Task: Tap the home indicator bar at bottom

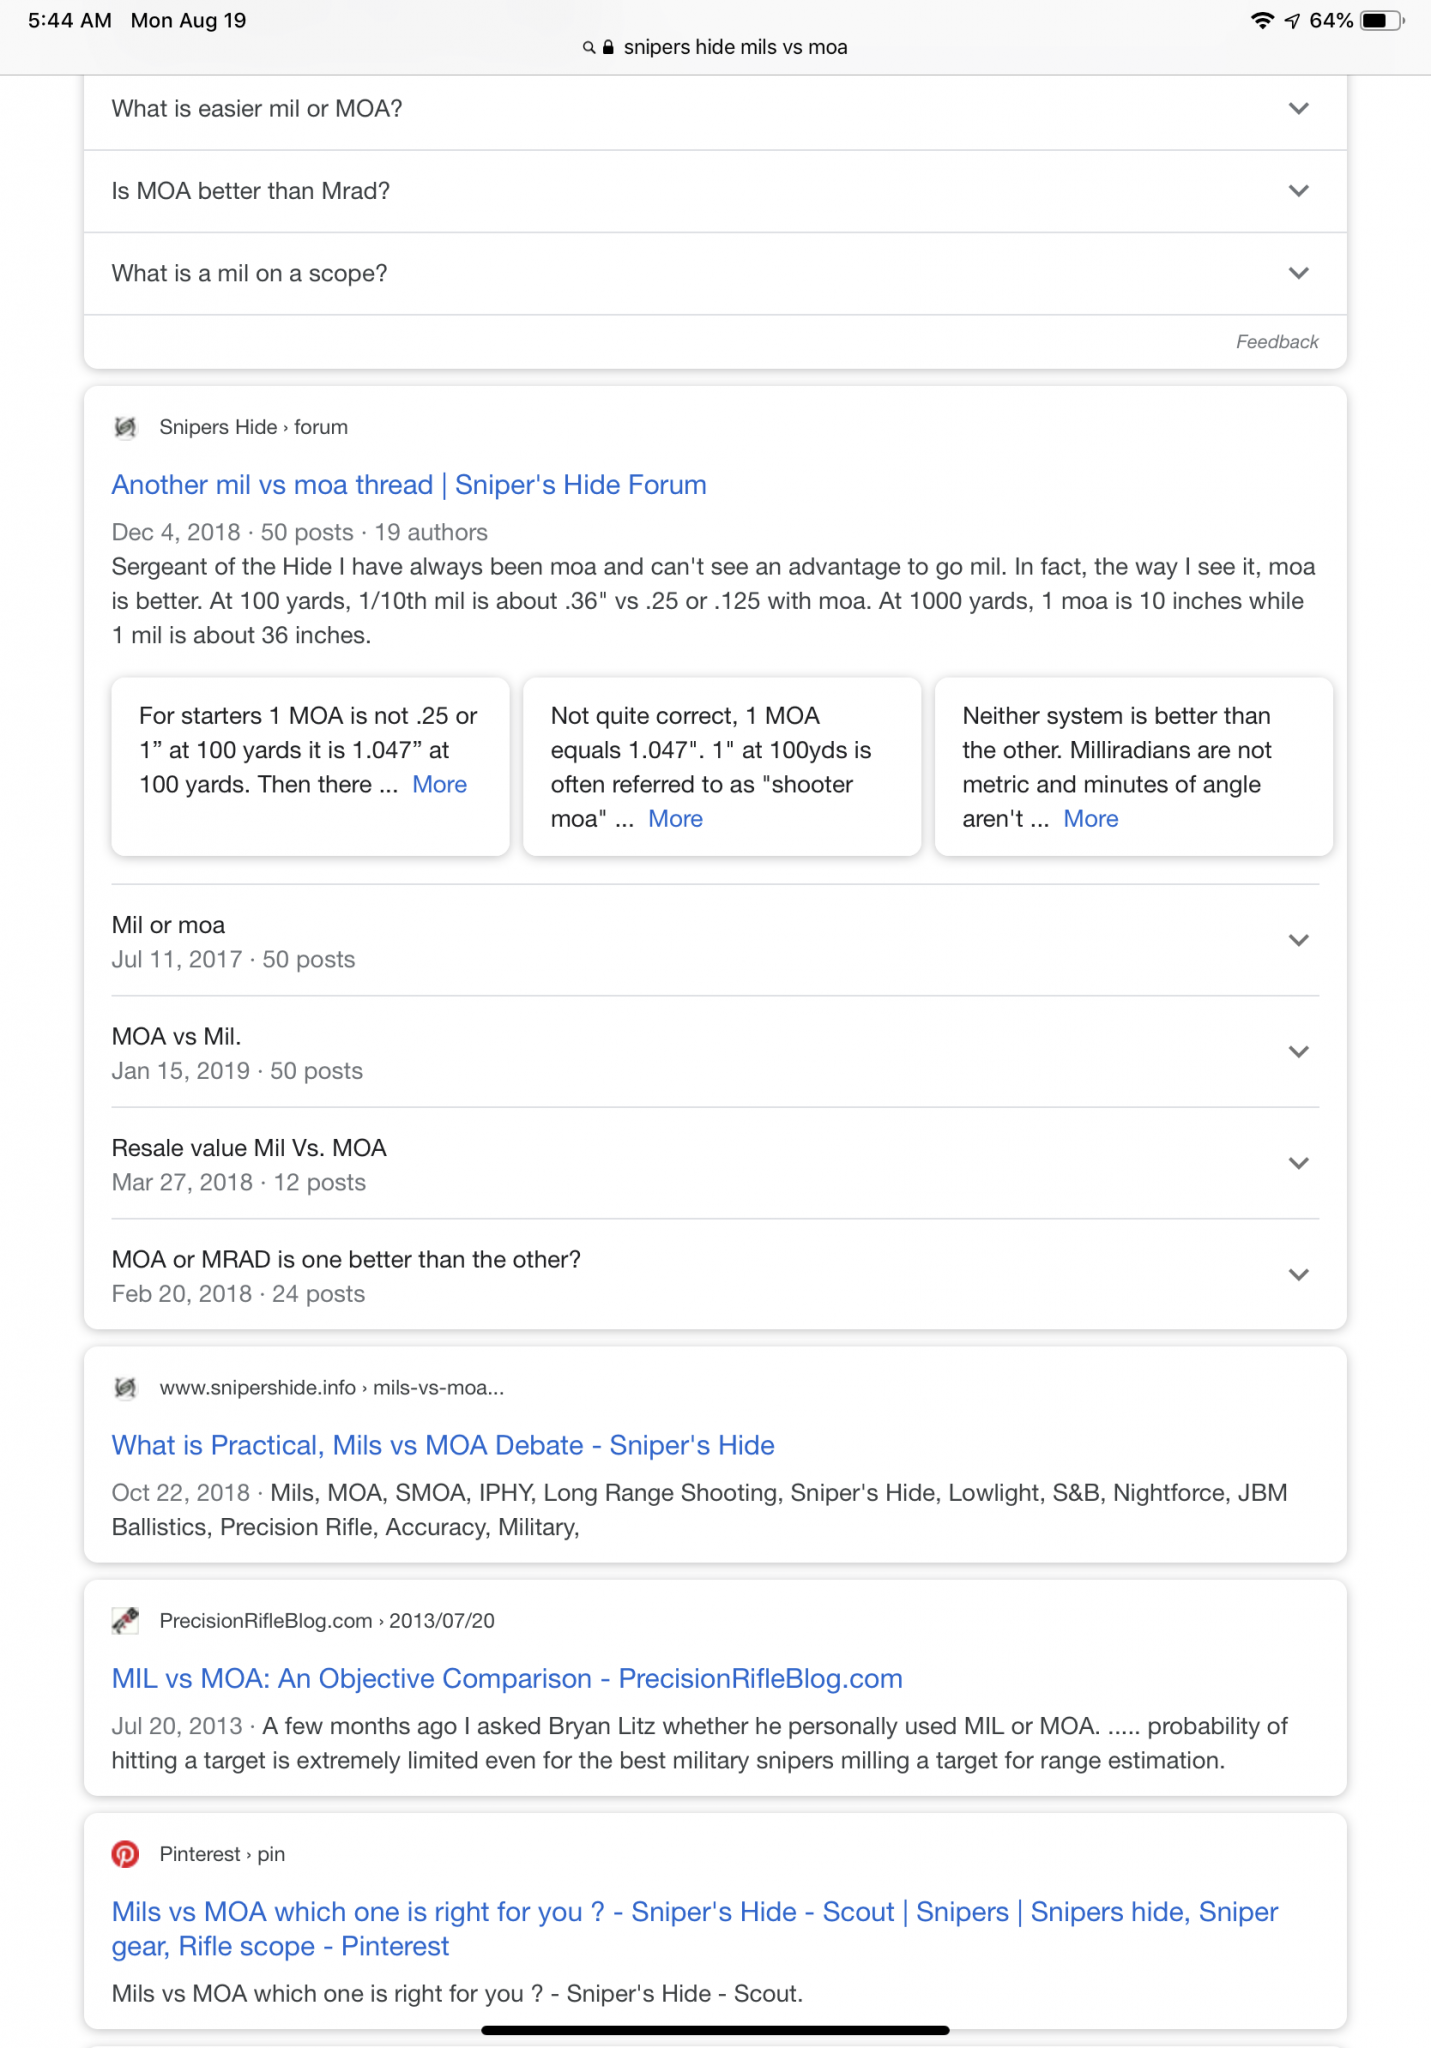Action: 715,2030
